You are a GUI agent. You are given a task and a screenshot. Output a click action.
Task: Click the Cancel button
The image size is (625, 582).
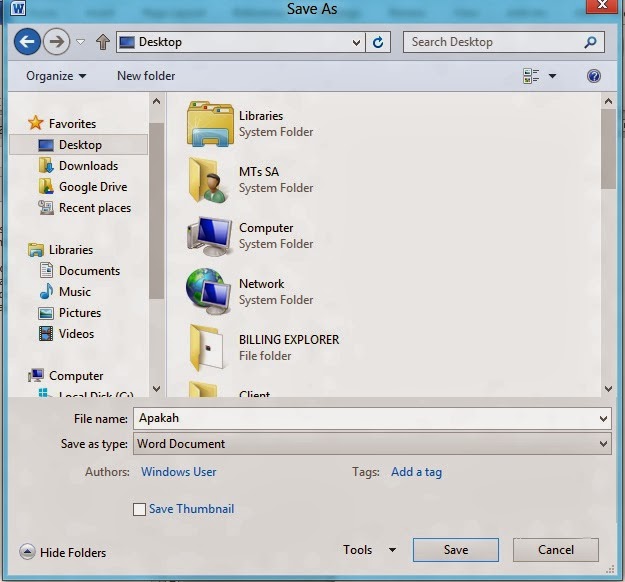coord(556,550)
